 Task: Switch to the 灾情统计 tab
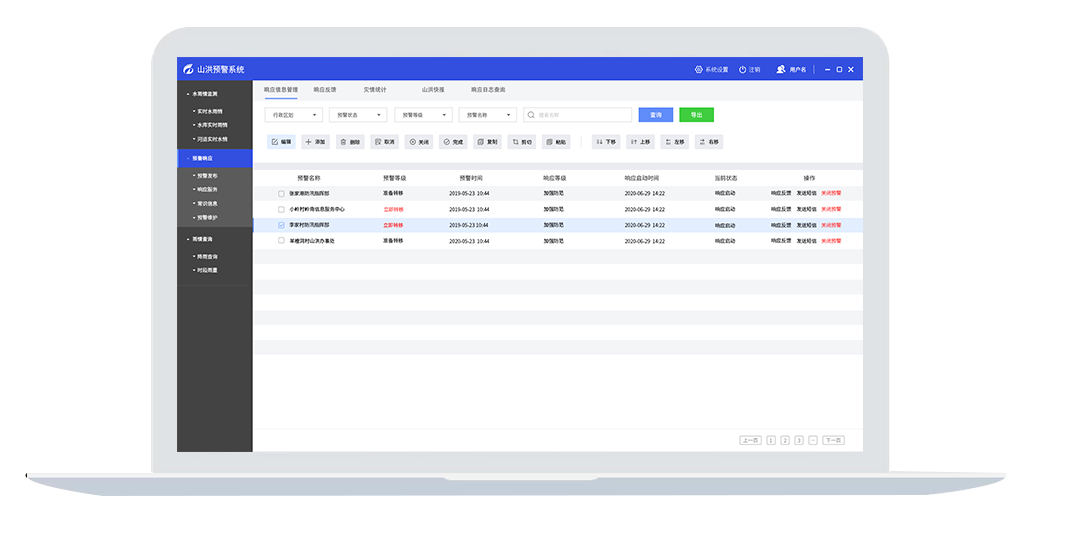click(376, 90)
